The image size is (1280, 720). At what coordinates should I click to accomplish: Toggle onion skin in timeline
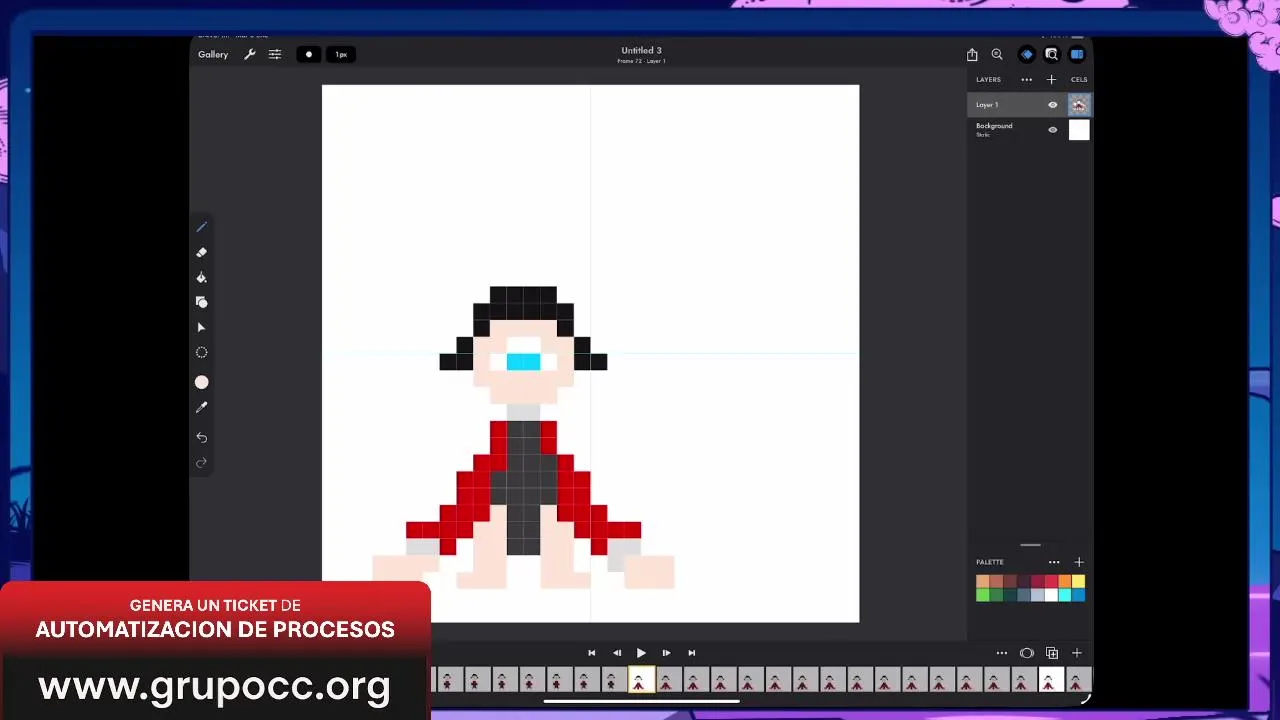point(1026,653)
